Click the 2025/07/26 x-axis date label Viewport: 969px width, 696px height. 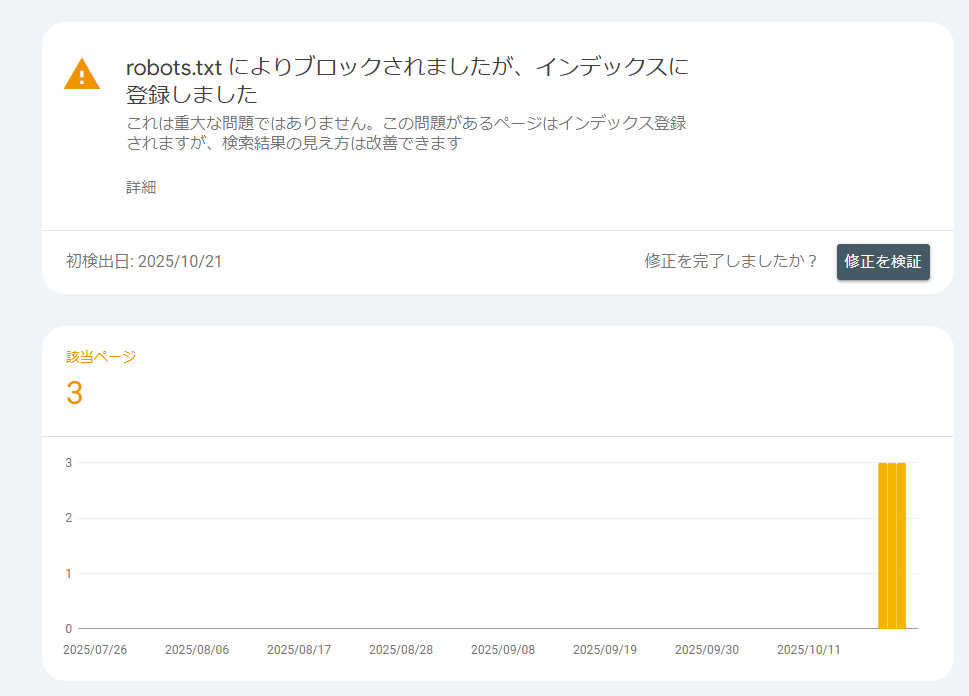(95, 650)
